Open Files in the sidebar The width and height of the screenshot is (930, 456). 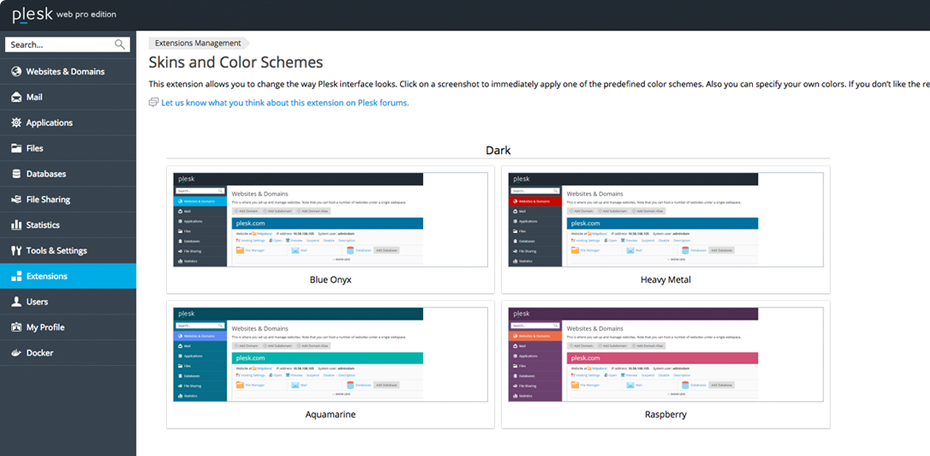click(x=68, y=148)
